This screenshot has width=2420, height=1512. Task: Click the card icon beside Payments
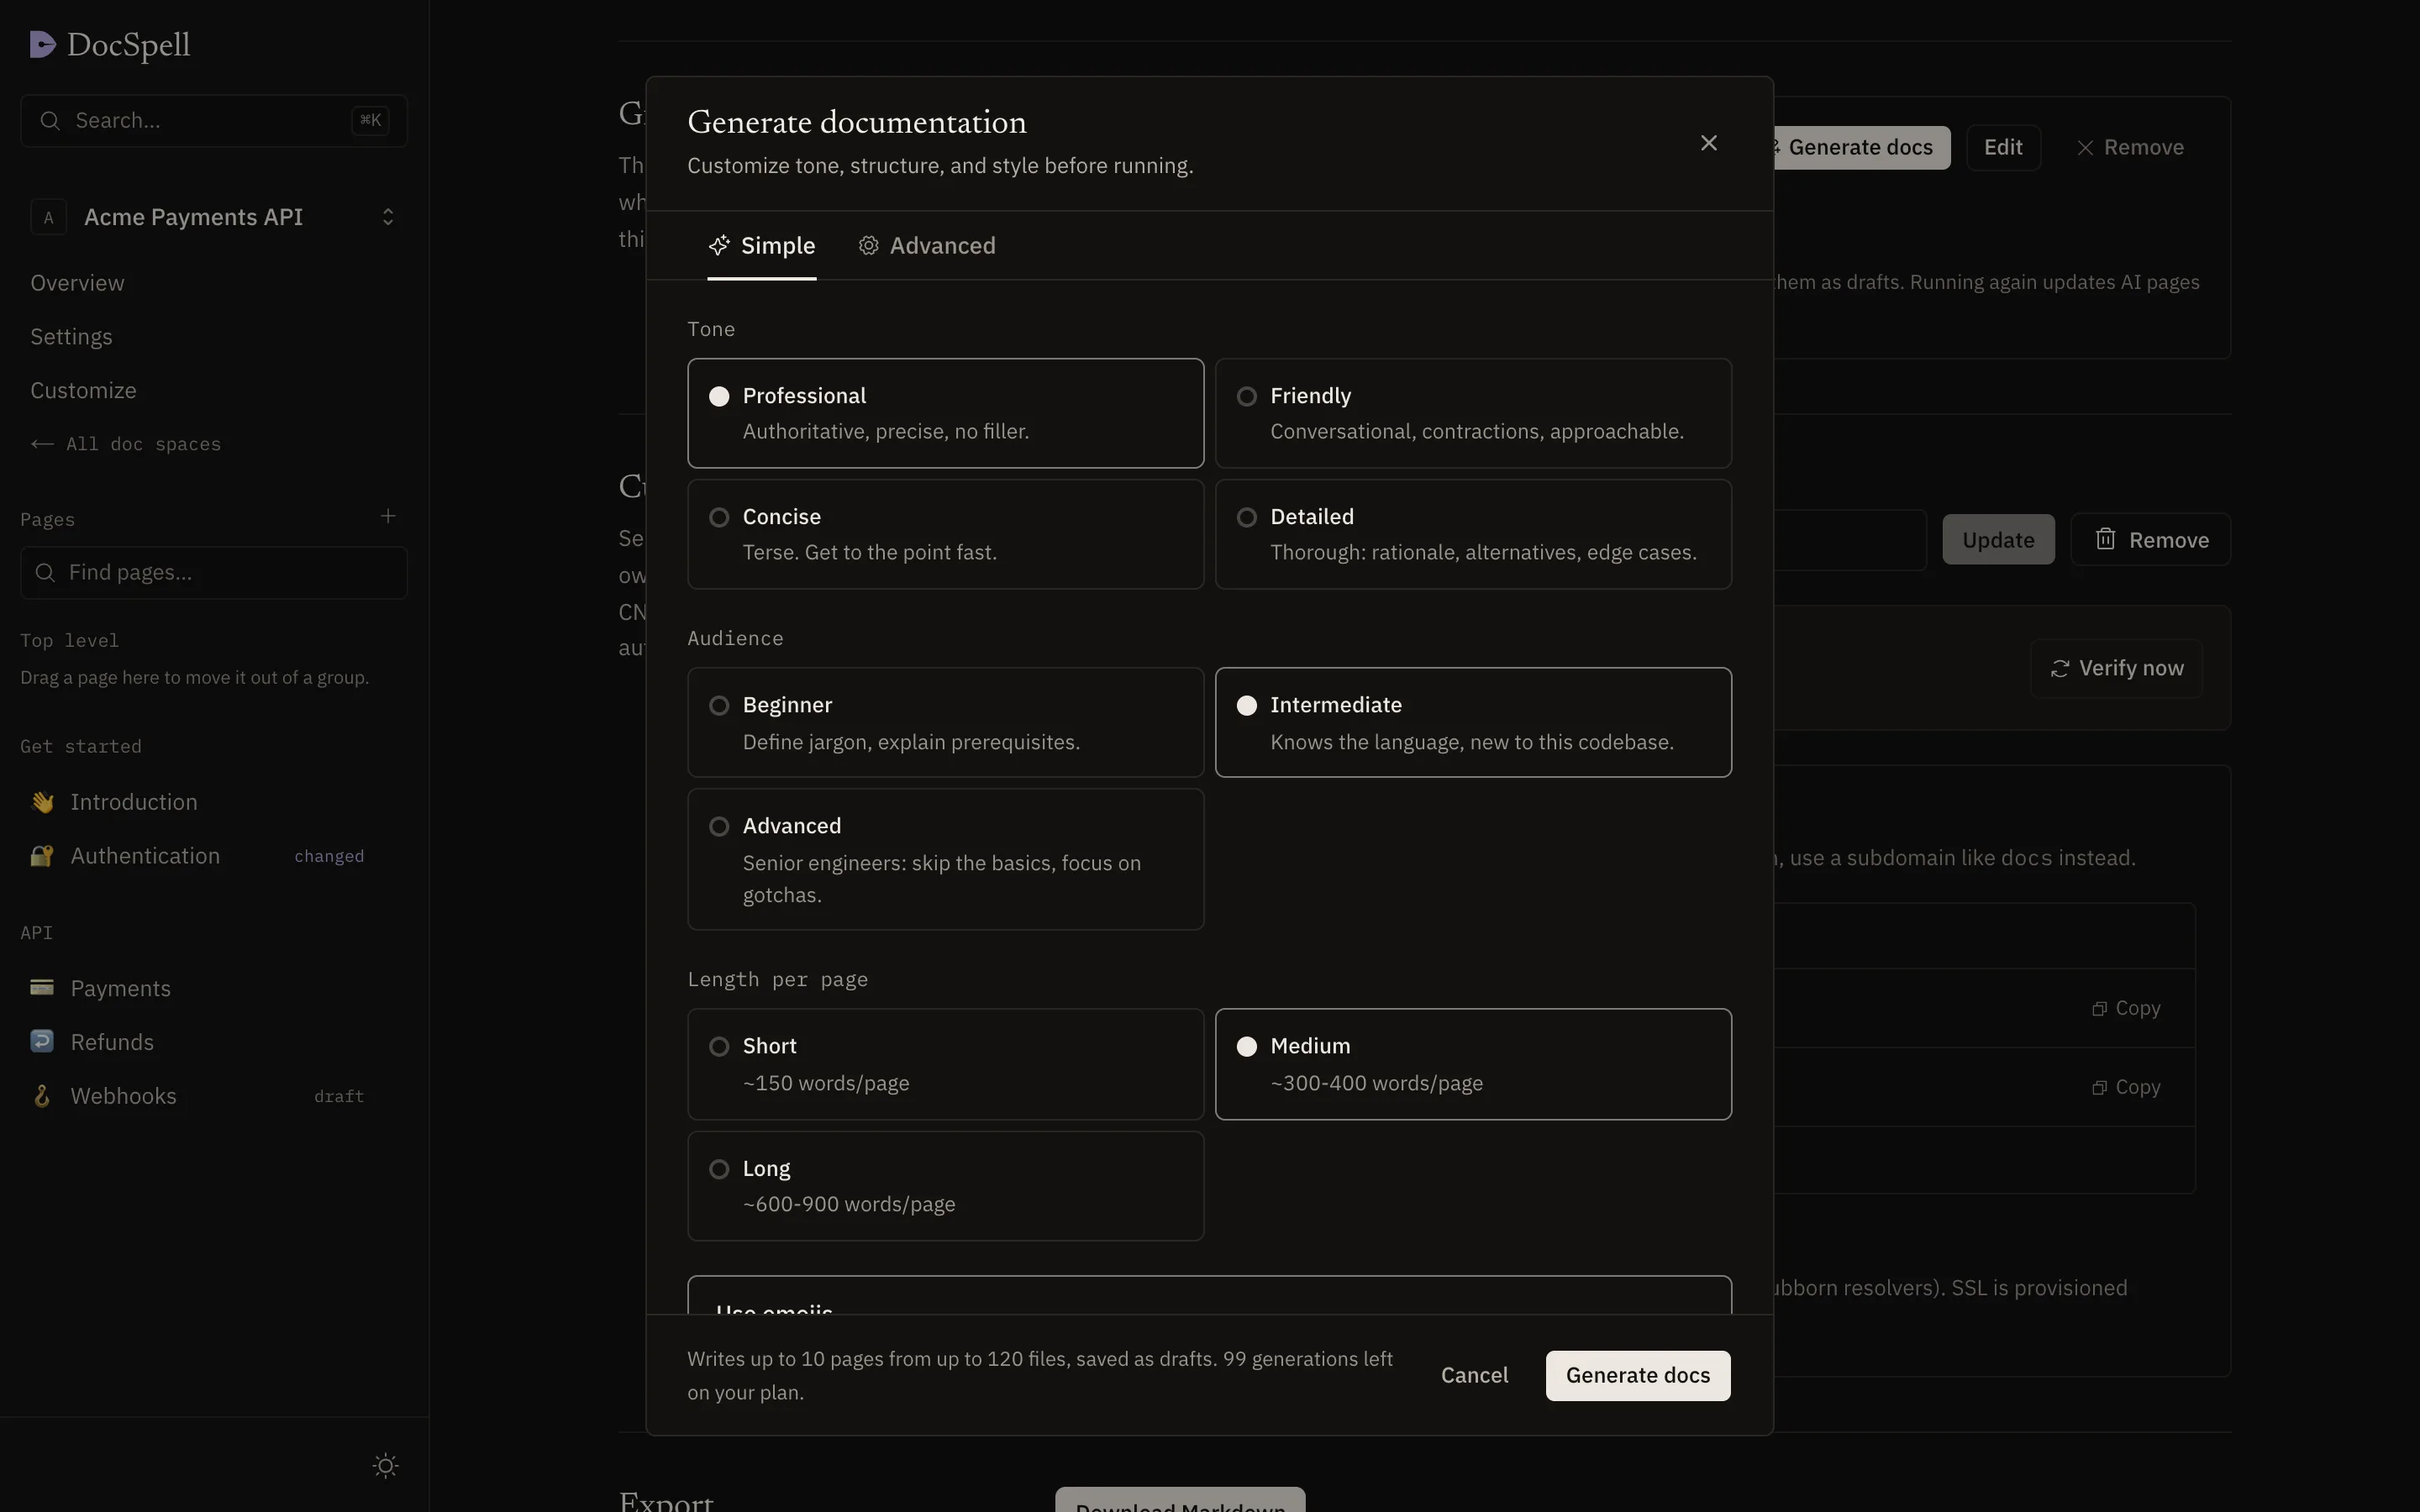click(x=42, y=988)
